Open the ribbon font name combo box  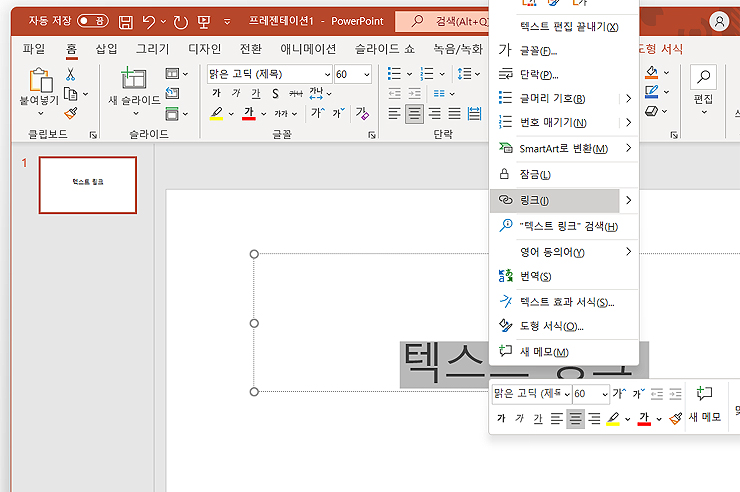tap(269, 74)
